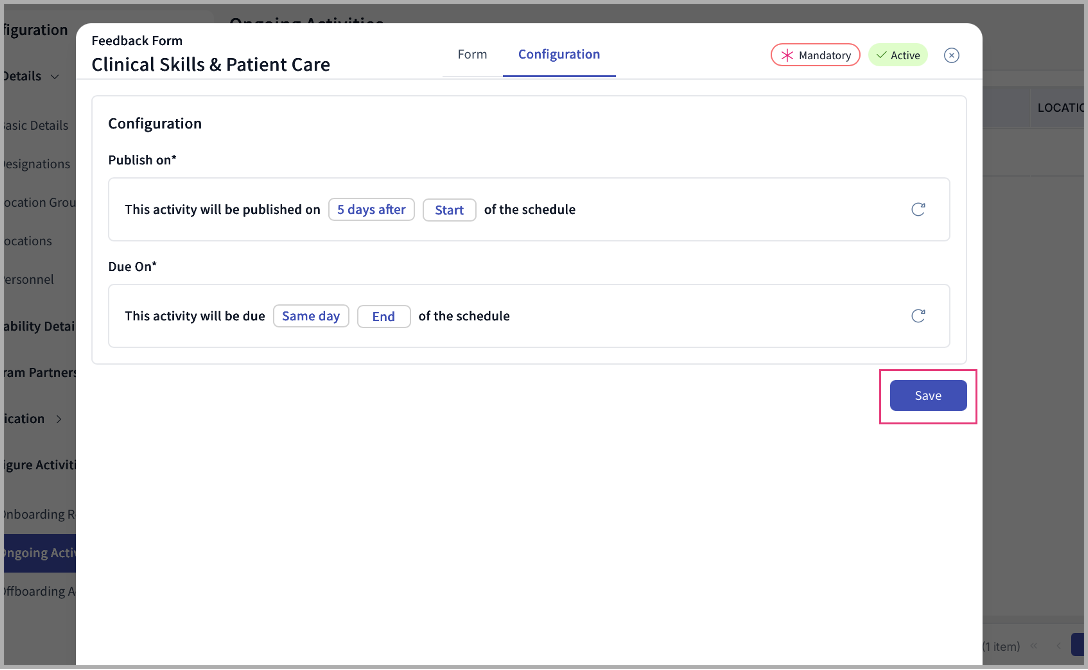Reset the Publish on settings using its refresh icon

pos(918,209)
